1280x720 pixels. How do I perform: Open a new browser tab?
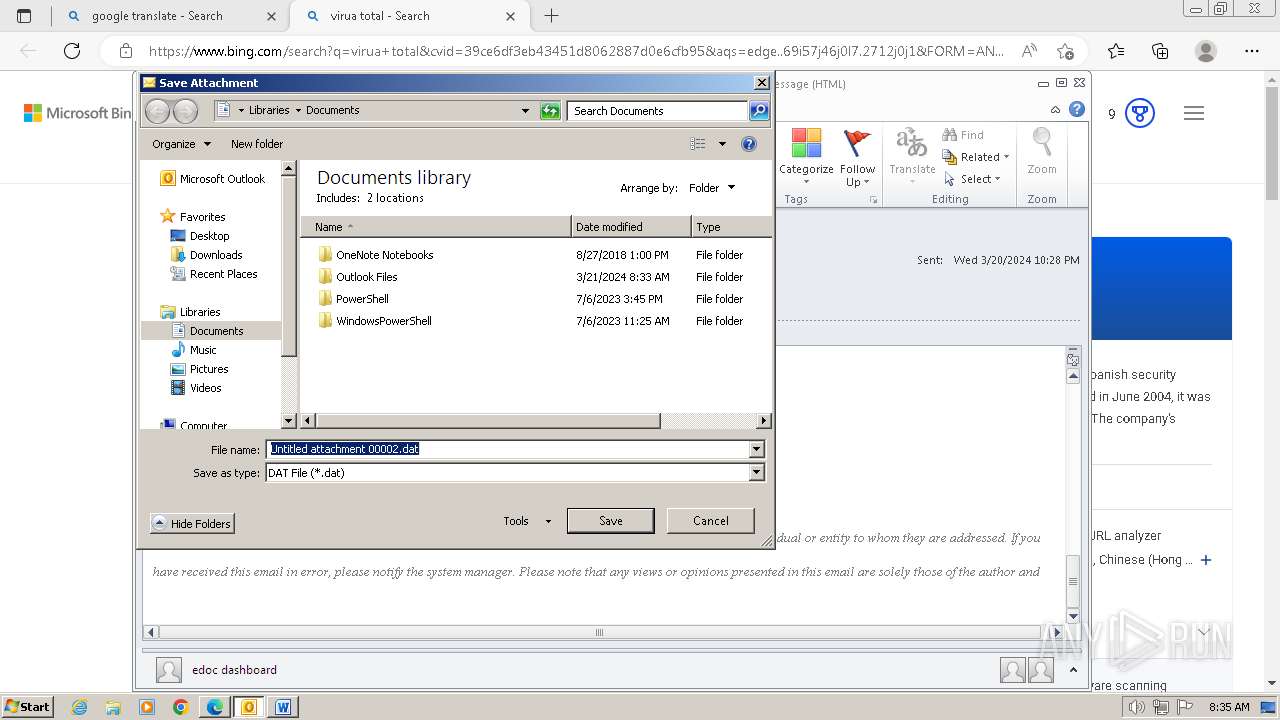[551, 16]
